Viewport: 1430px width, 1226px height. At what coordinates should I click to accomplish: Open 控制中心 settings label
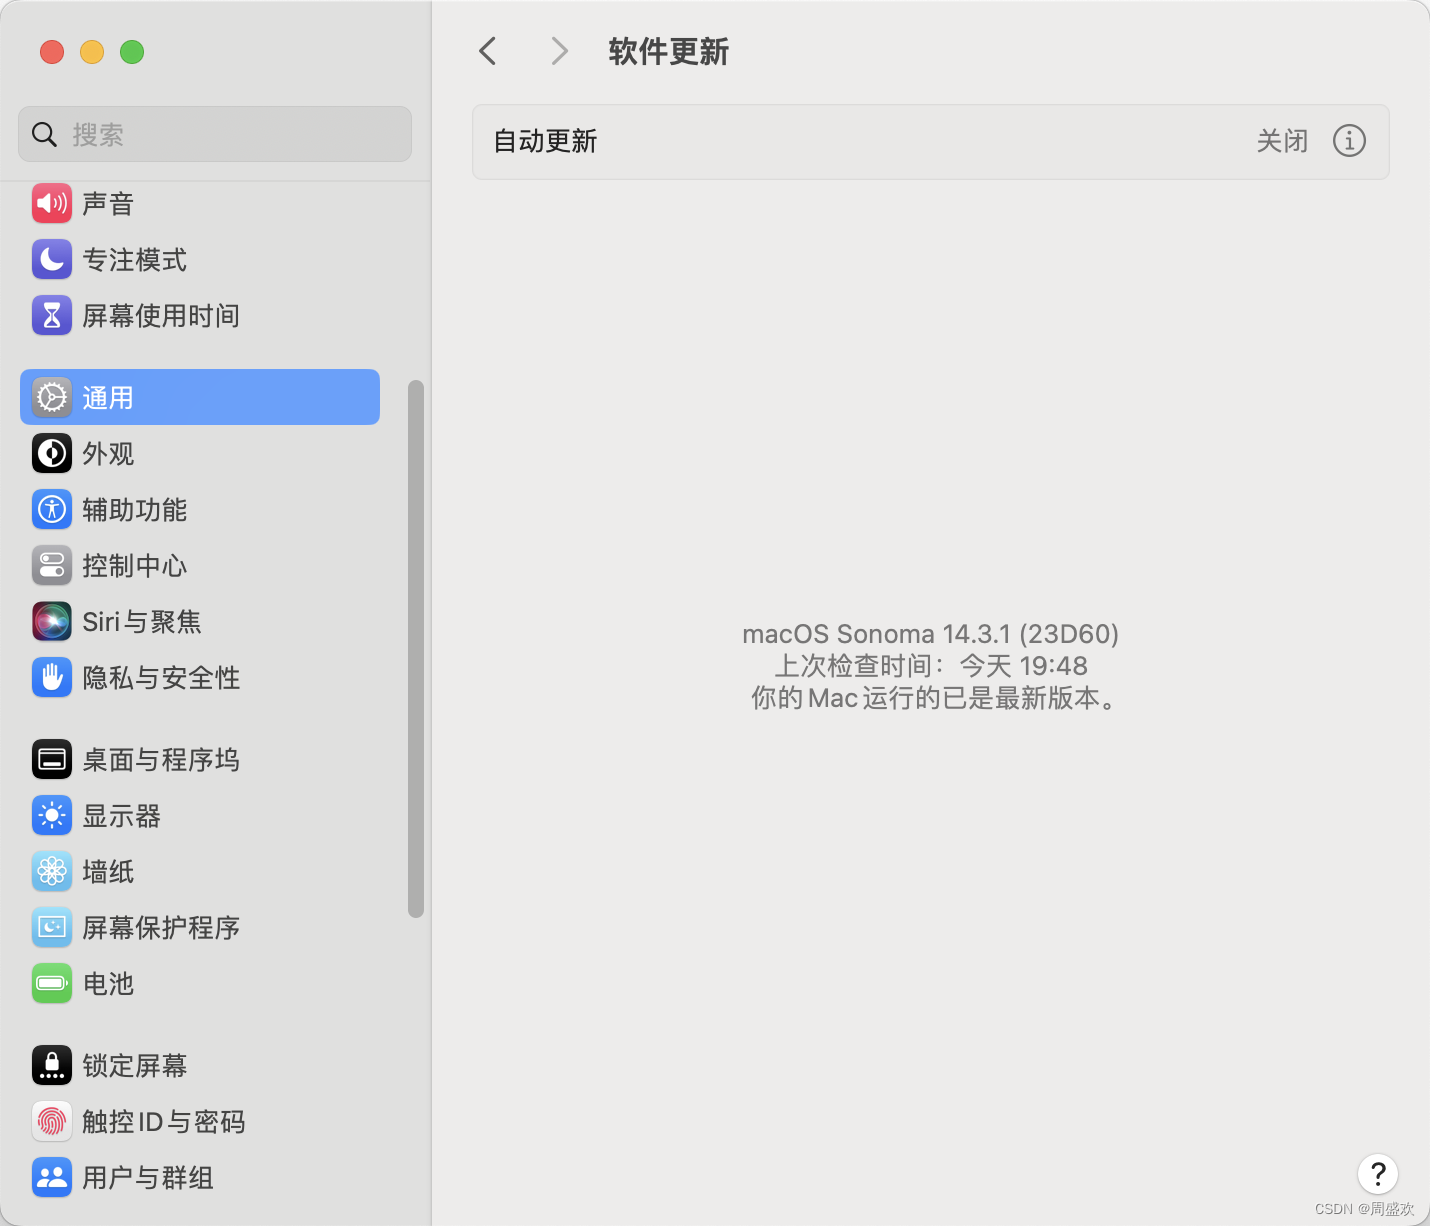pos(135,566)
